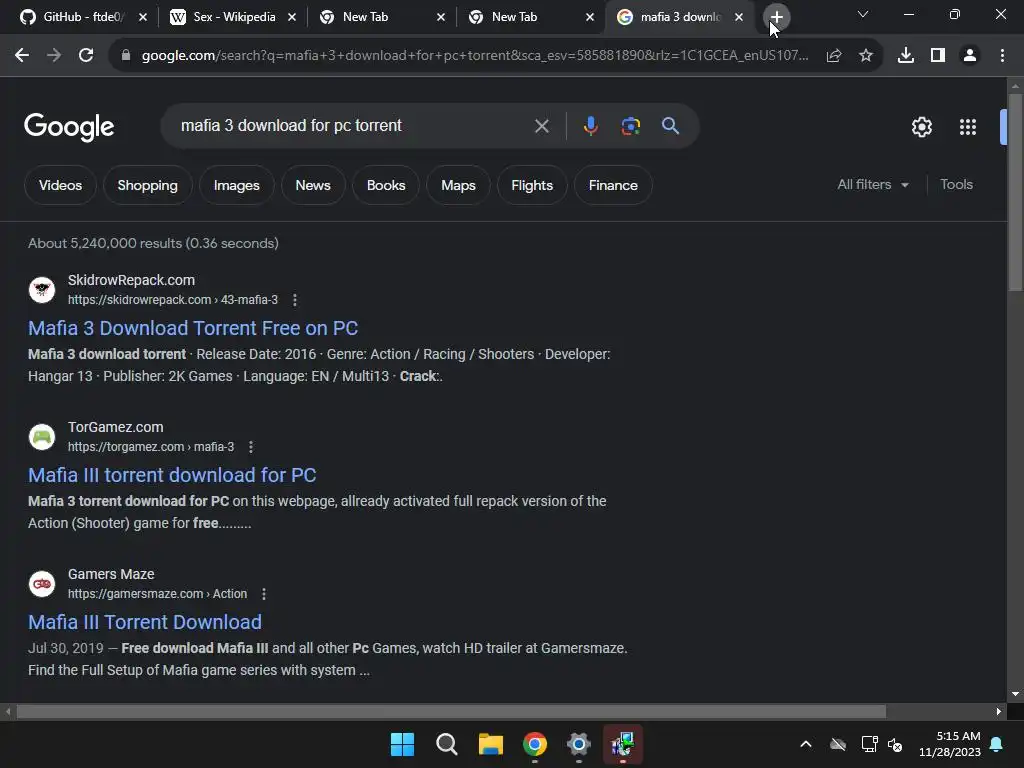Open File Explorer from taskbar
This screenshot has height=768, width=1024.
[x=490, y=744]
